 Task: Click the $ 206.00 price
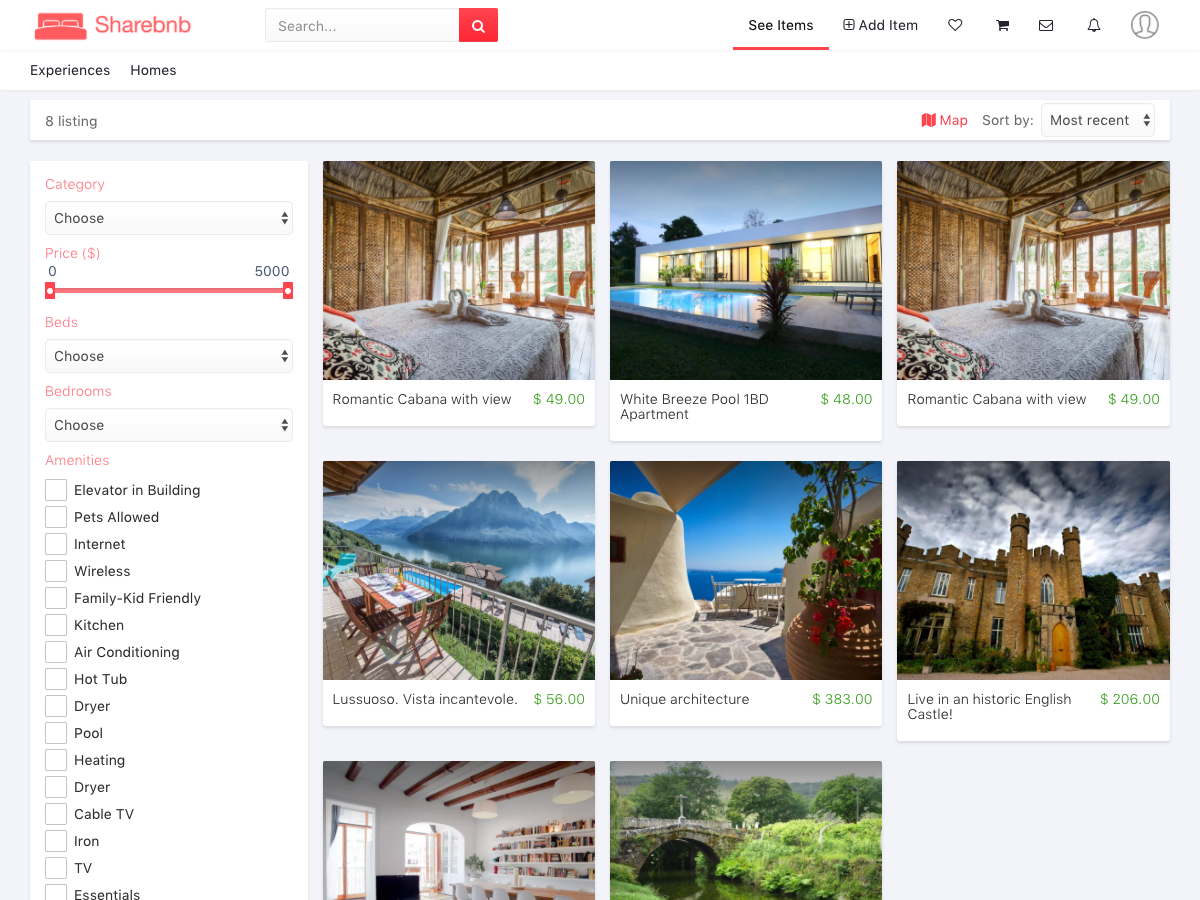pyautogui.click(x=1130, y=699)
